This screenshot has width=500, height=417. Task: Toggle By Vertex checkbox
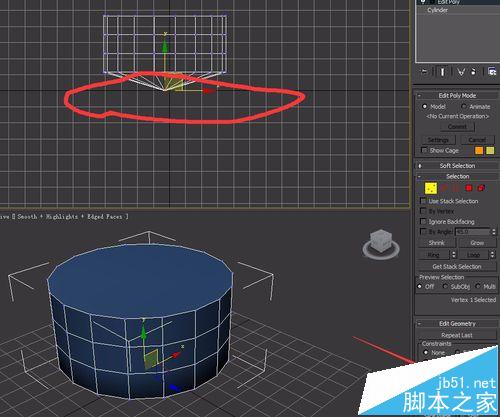coord(423,211)
